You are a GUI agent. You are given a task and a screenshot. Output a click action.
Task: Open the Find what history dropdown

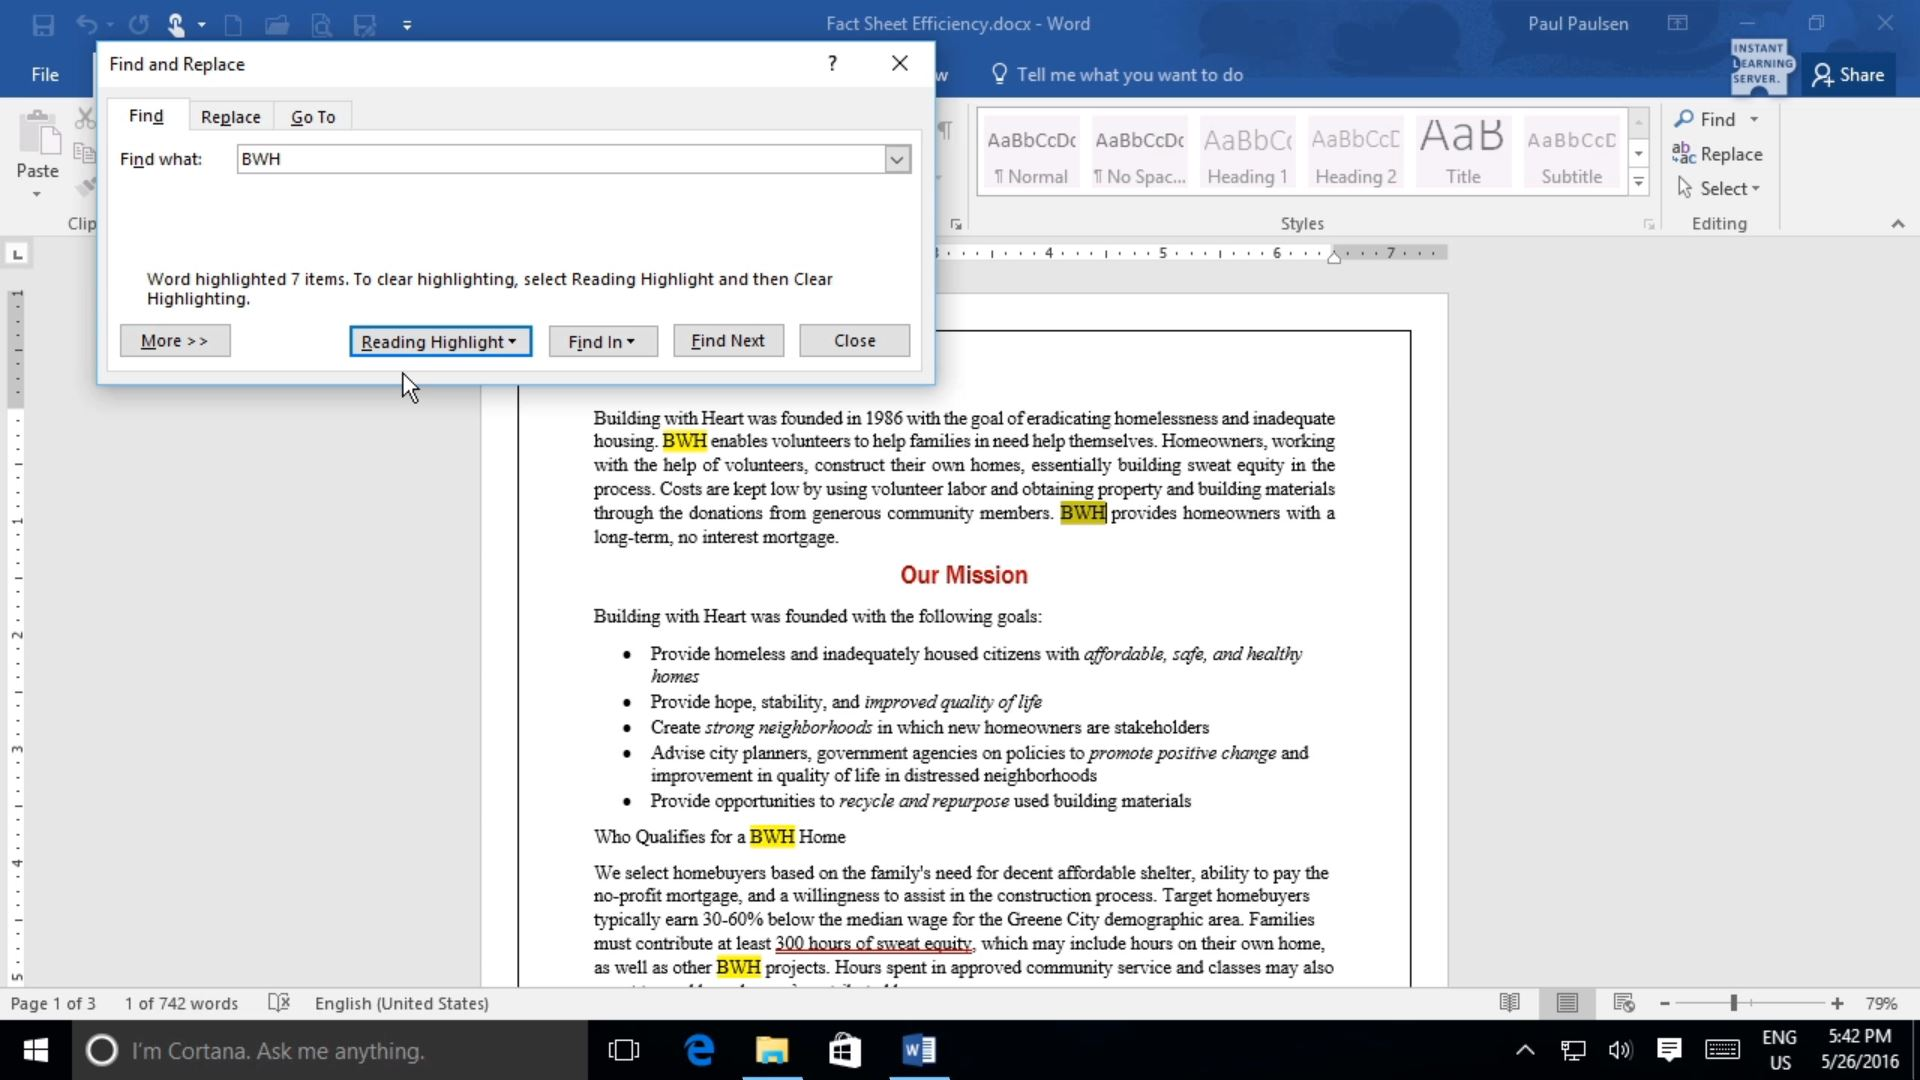pyautogui.click(x=896, y=159)
